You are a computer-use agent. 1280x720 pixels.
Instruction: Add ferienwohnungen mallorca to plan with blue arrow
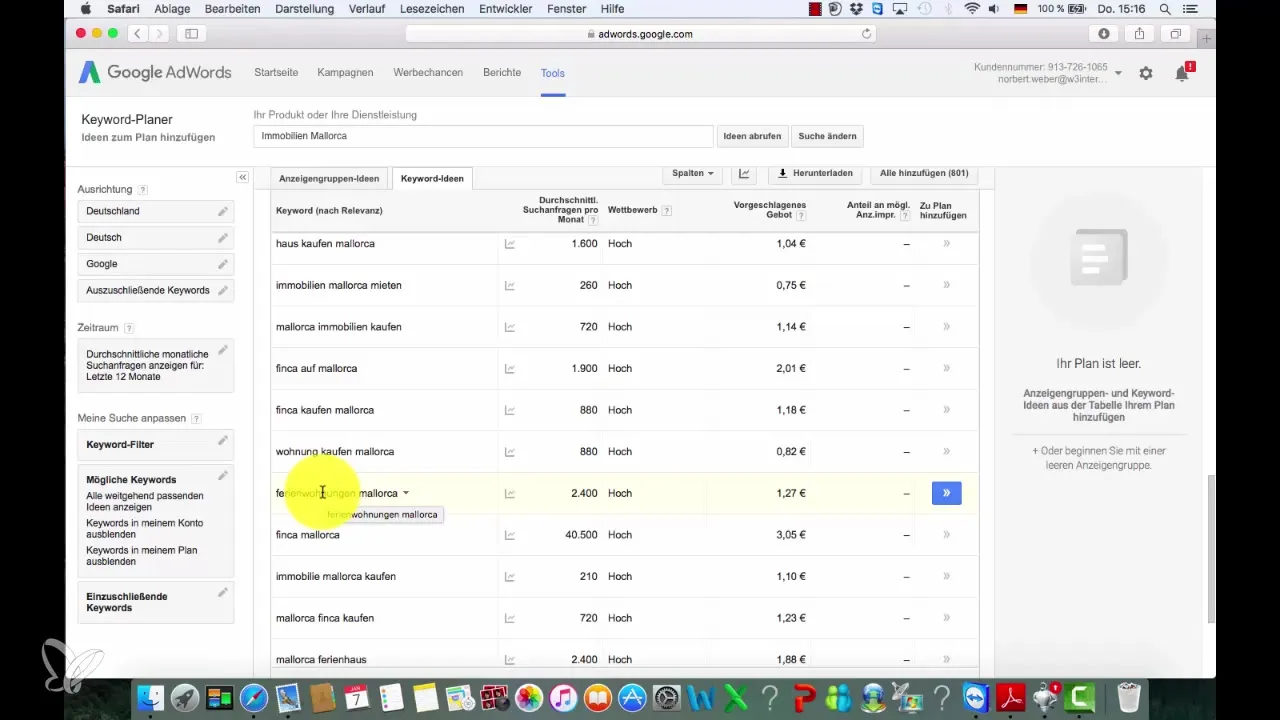(x=946, y=493)
